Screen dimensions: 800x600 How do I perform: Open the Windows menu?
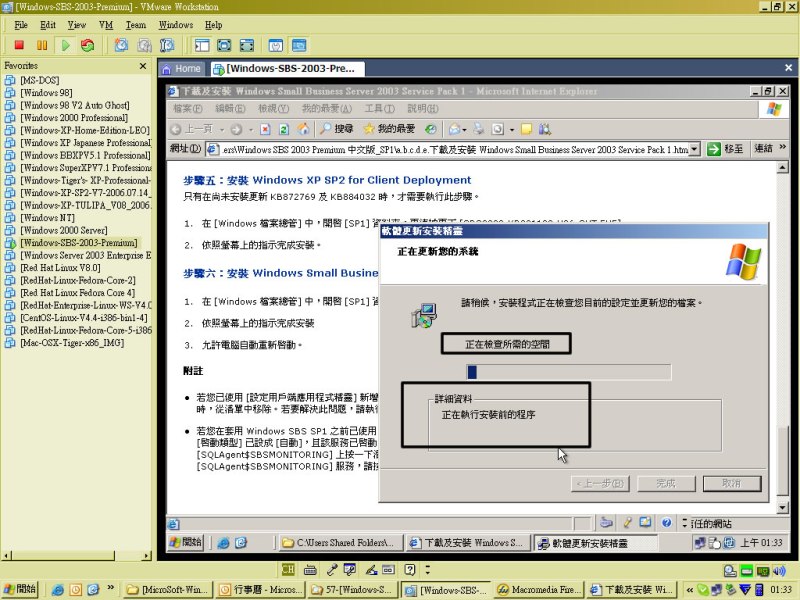pyautogui.click(x=176, y=25)
